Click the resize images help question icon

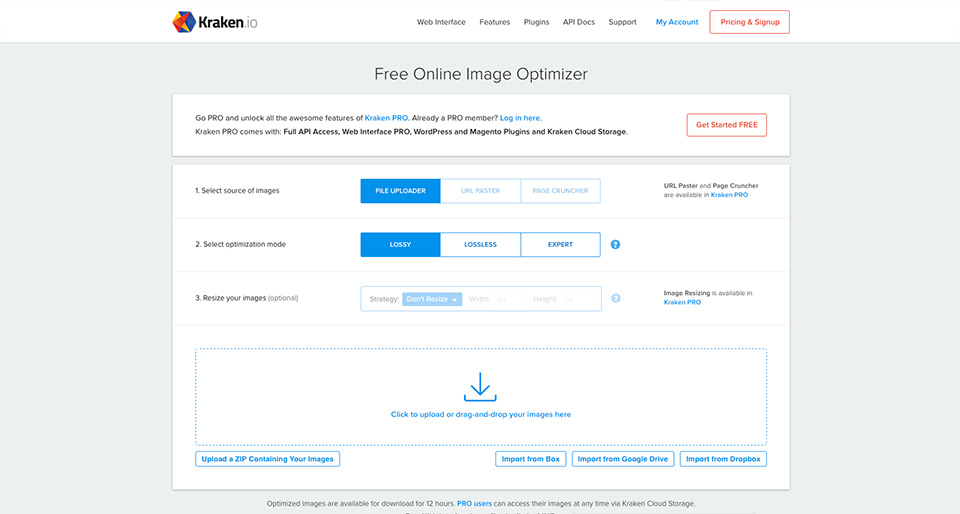point(616,299)
